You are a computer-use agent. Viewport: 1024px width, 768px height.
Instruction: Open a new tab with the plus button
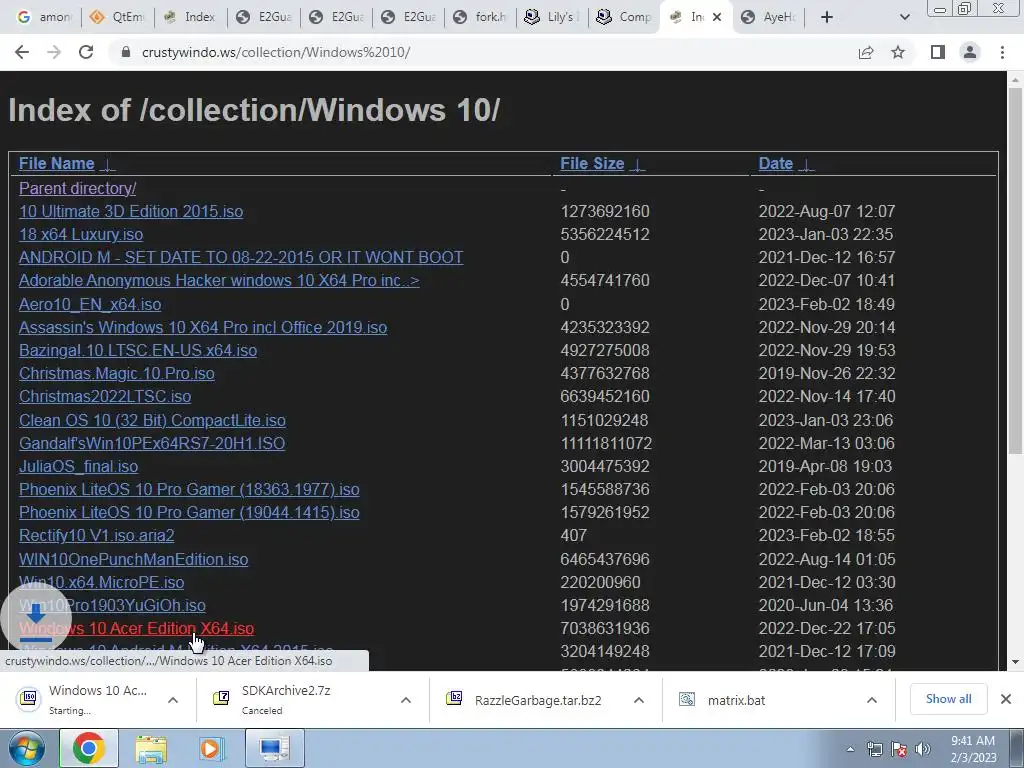point(827,17)
